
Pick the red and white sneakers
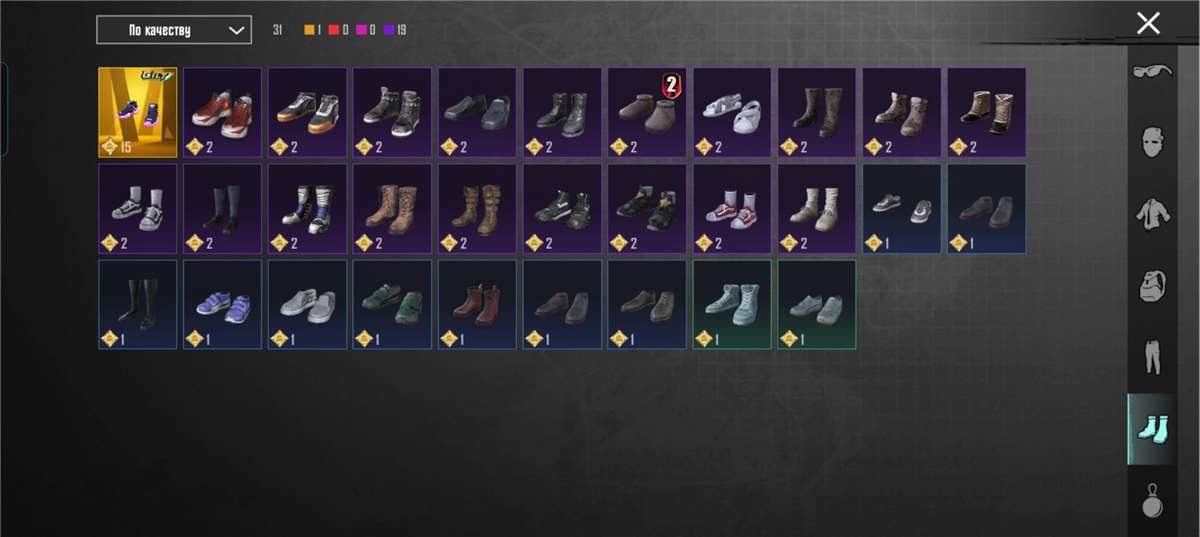pos(222,112)
